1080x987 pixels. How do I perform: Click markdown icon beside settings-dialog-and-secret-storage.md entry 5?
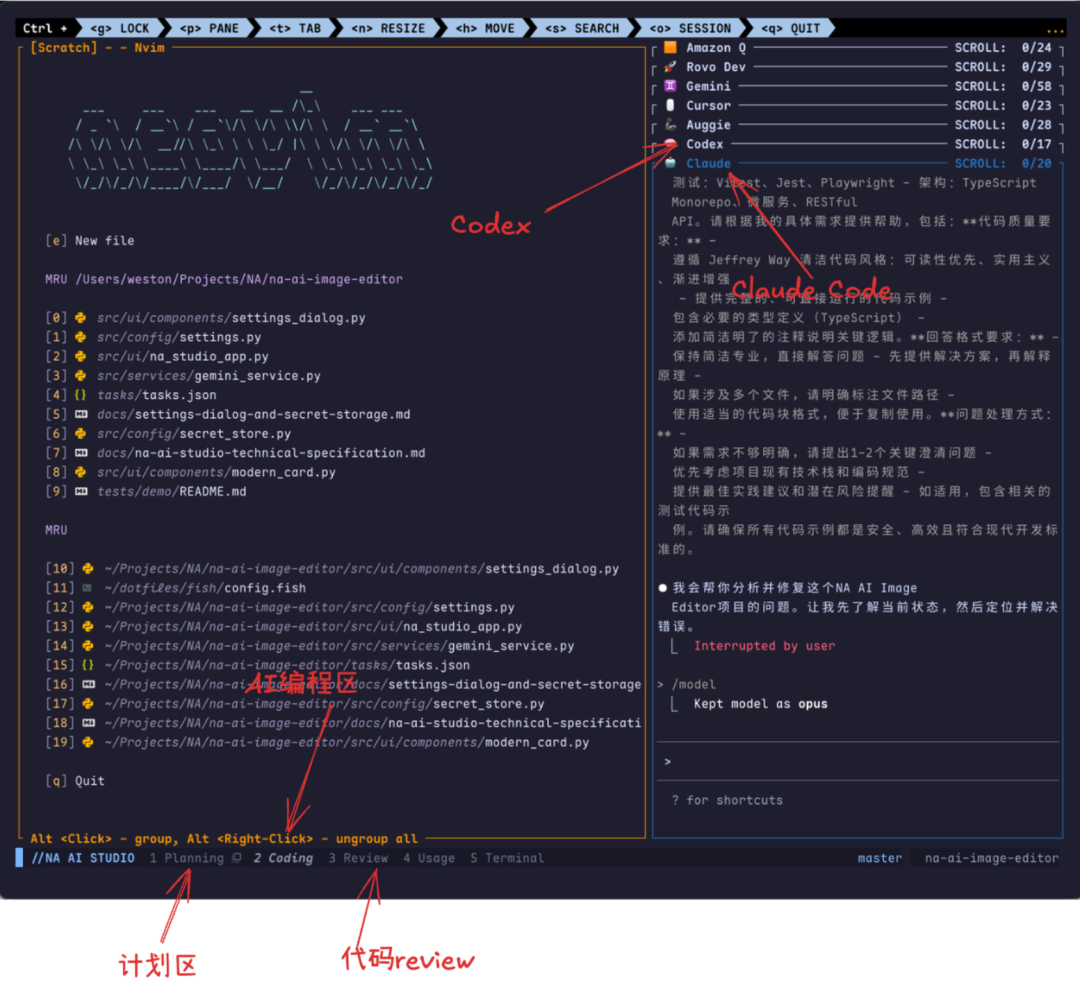pos(81,414)
